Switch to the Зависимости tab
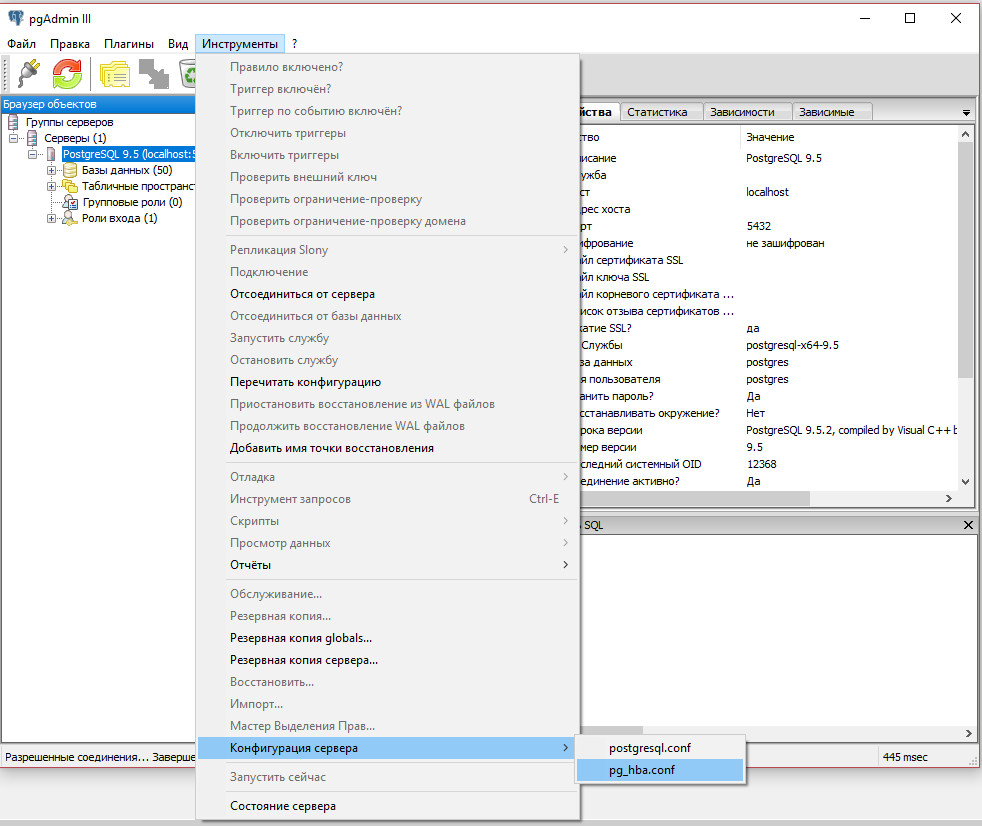 tap(744, 112)
